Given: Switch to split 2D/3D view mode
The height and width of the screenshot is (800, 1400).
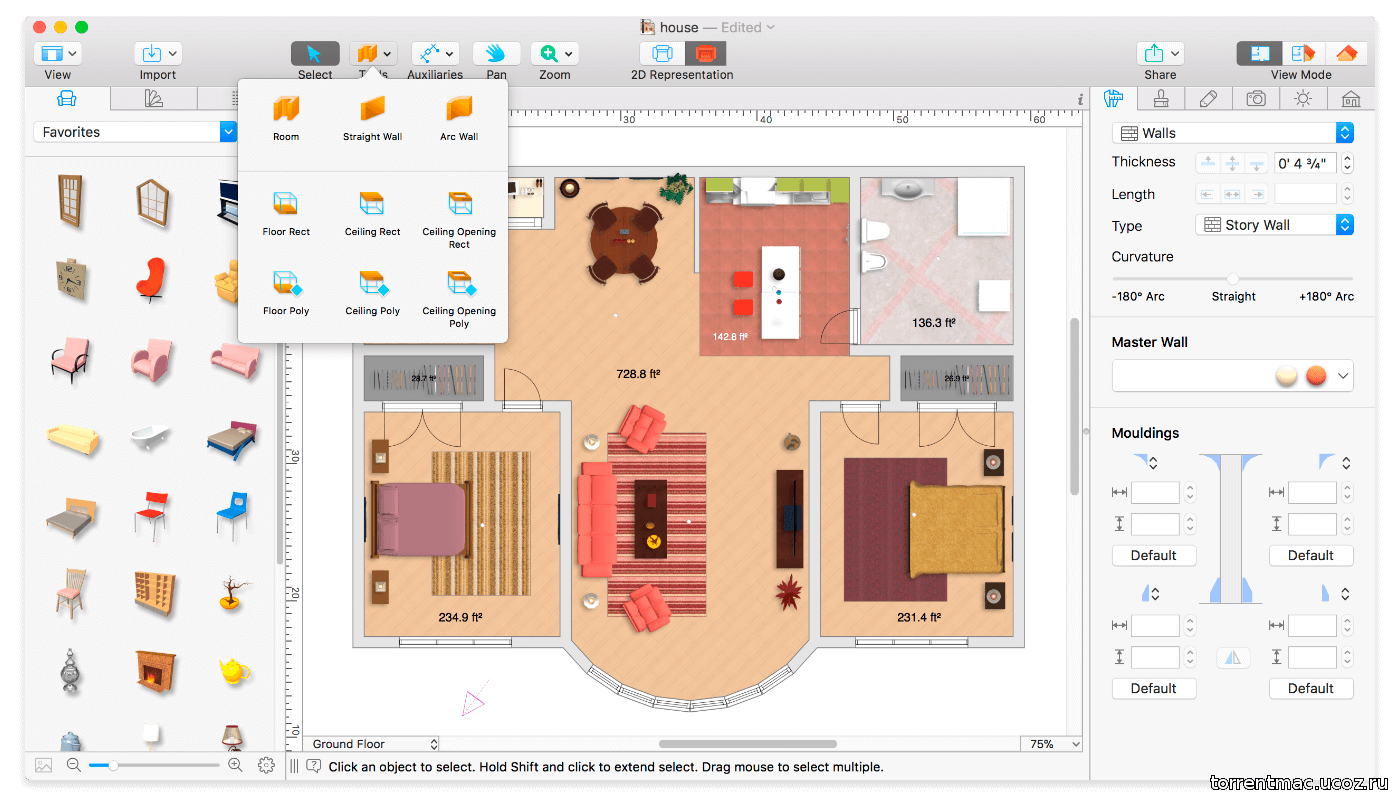Looking at the screenshot, I should (x=1302, y=53).
